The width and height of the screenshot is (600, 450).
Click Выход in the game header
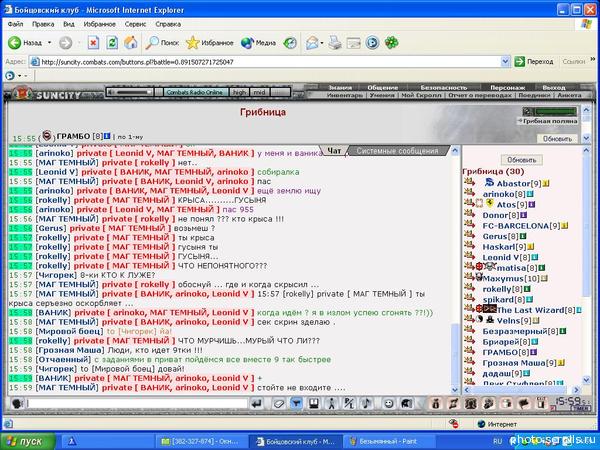[553, 87]
